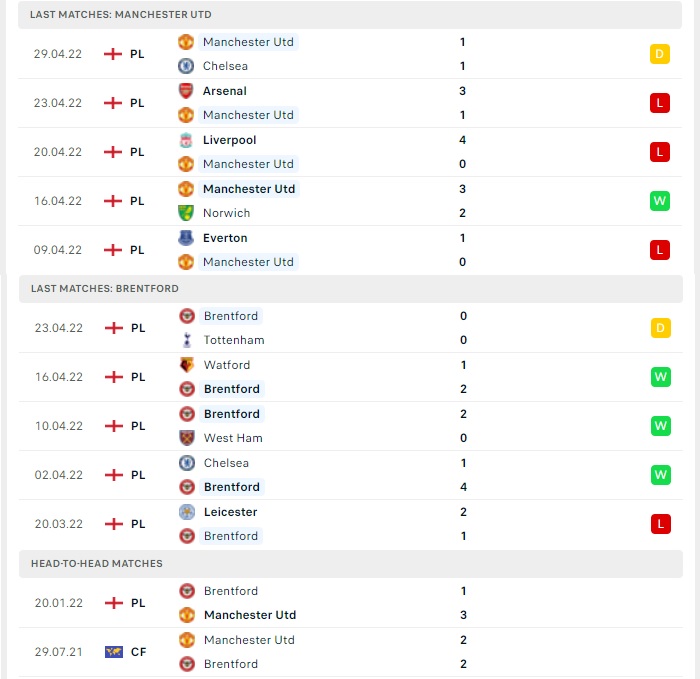Click the yellow D badge for Chelsea match
700x679 pixels.
659,54
